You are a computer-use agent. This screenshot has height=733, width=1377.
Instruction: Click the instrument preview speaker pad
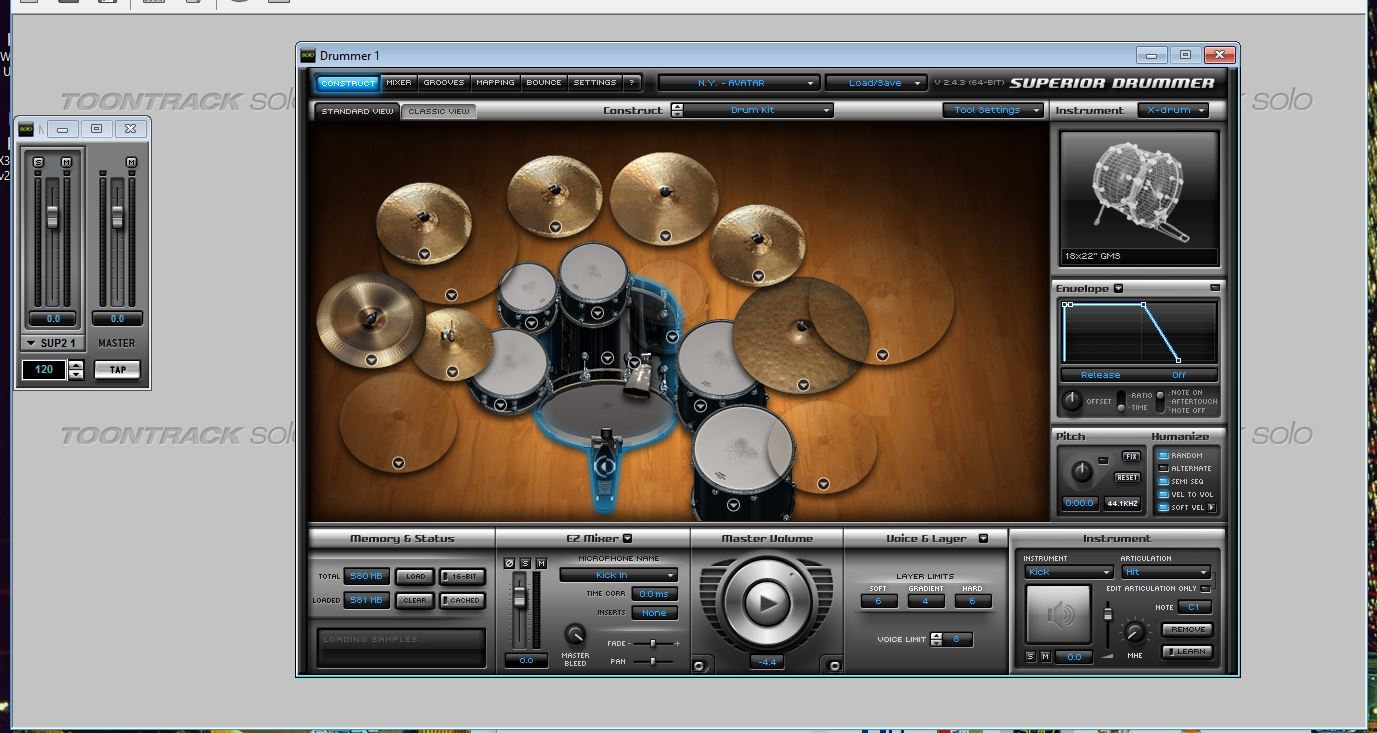pos(1059,615)
